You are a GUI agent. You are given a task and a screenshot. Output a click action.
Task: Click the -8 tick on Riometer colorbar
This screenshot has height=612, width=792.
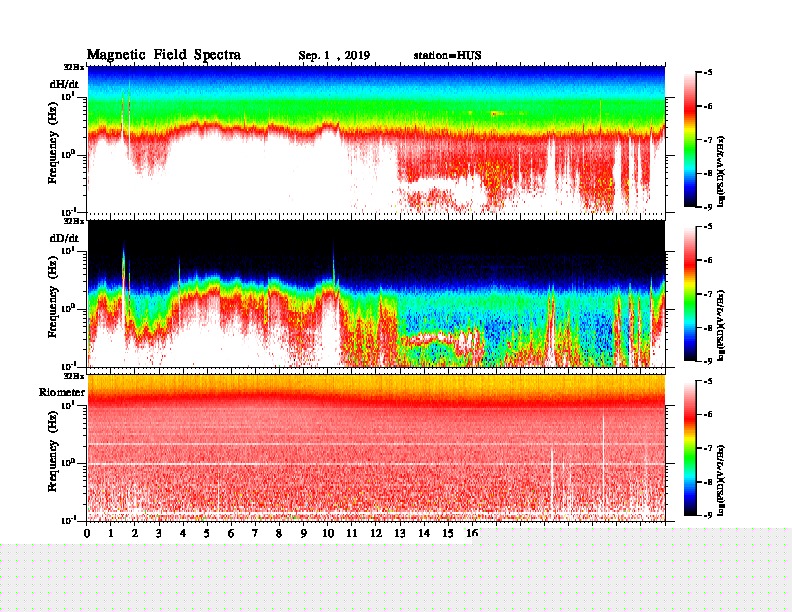pos(708,482)
